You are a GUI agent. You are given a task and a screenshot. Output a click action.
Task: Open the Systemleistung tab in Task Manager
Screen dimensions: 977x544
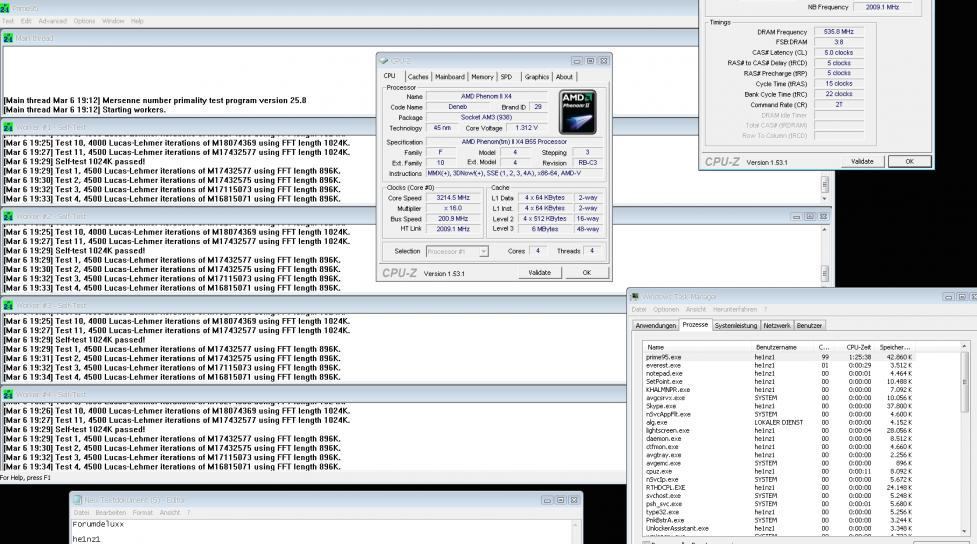click(736, 325)
